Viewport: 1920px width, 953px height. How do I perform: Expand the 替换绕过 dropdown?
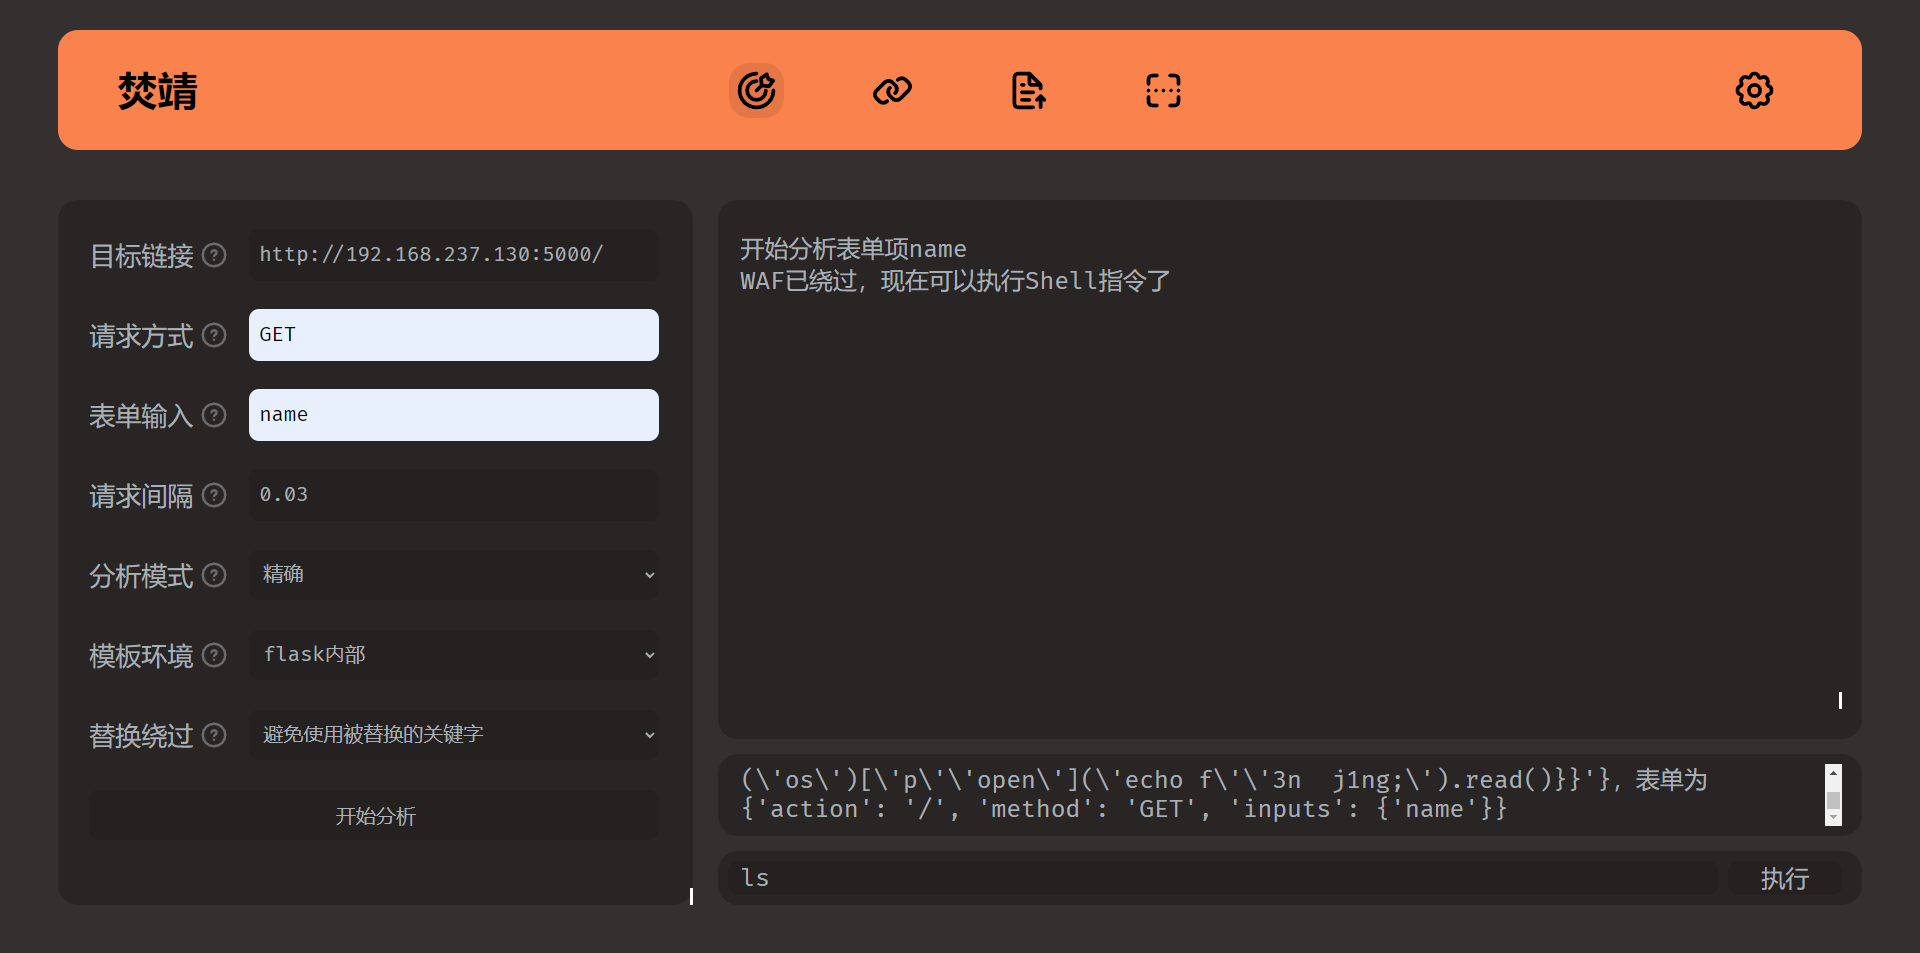click(454, 735)
